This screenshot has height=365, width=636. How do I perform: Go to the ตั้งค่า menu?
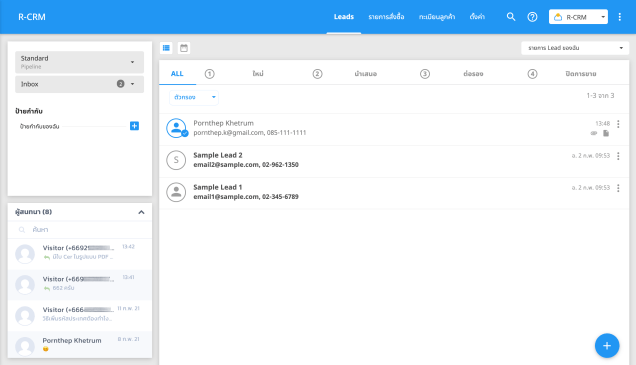pos(477,17)
